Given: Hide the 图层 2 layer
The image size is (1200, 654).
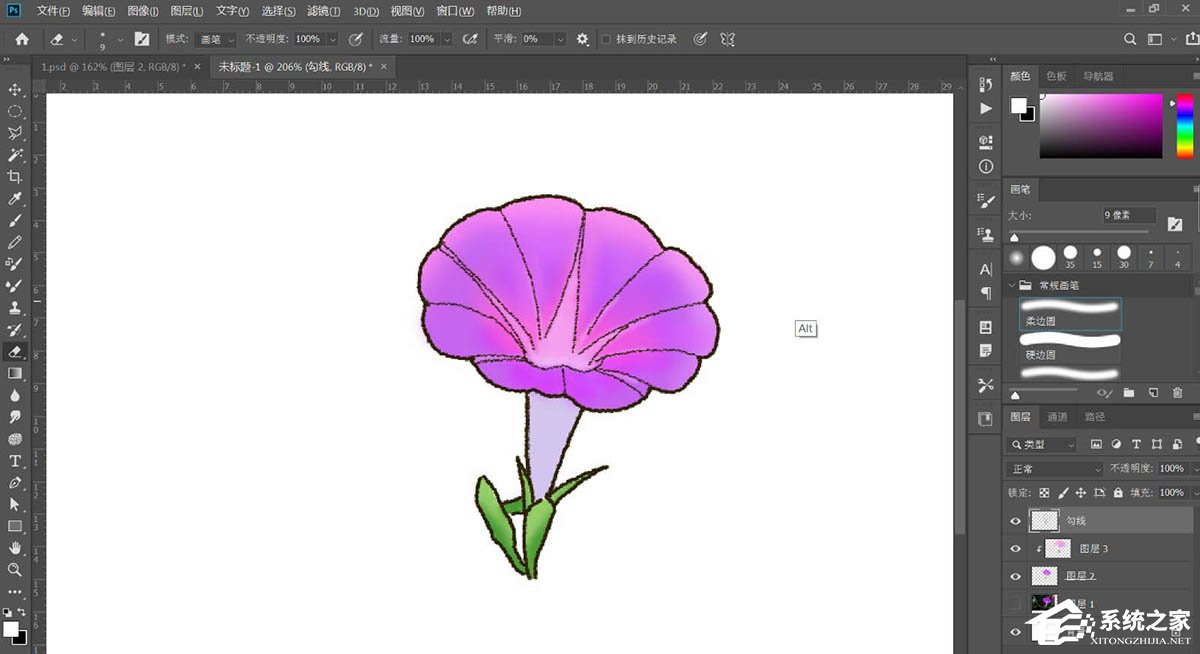Looking at the screenshot, I should [x=1016, y=576].
